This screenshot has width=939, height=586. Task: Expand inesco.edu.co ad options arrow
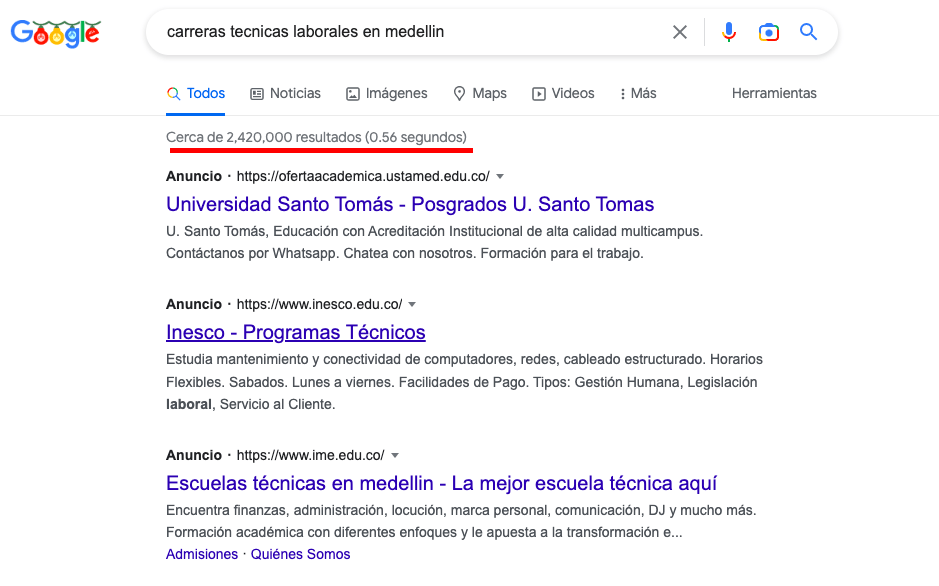(x=412, y=305)
